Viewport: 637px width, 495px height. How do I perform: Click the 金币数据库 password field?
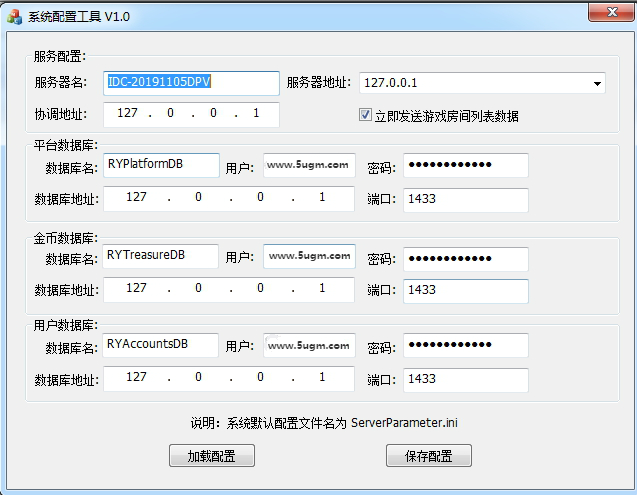coord(465,258)
